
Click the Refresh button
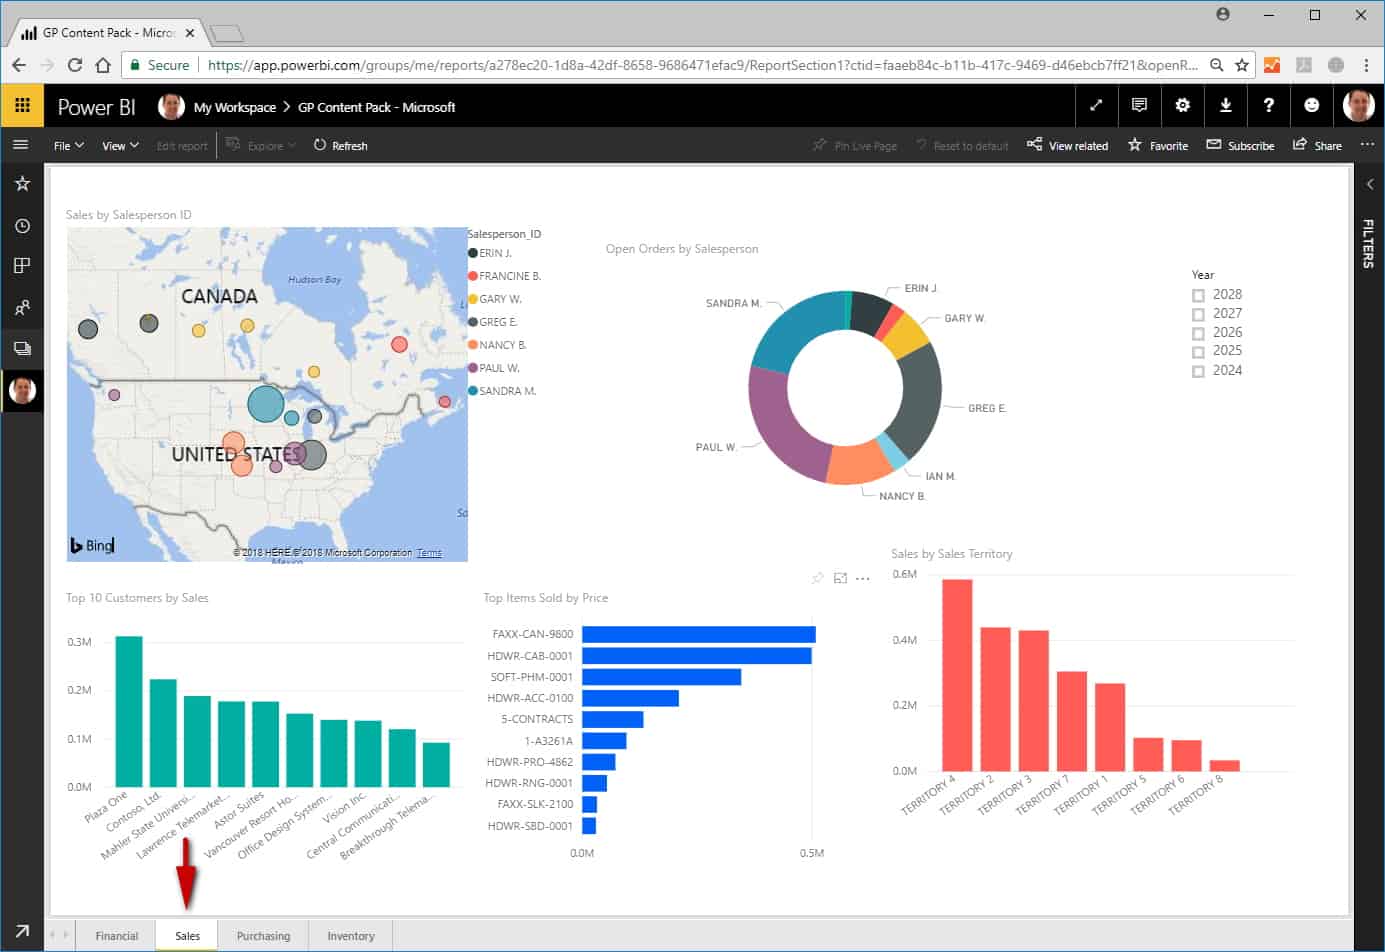point(340,146)
